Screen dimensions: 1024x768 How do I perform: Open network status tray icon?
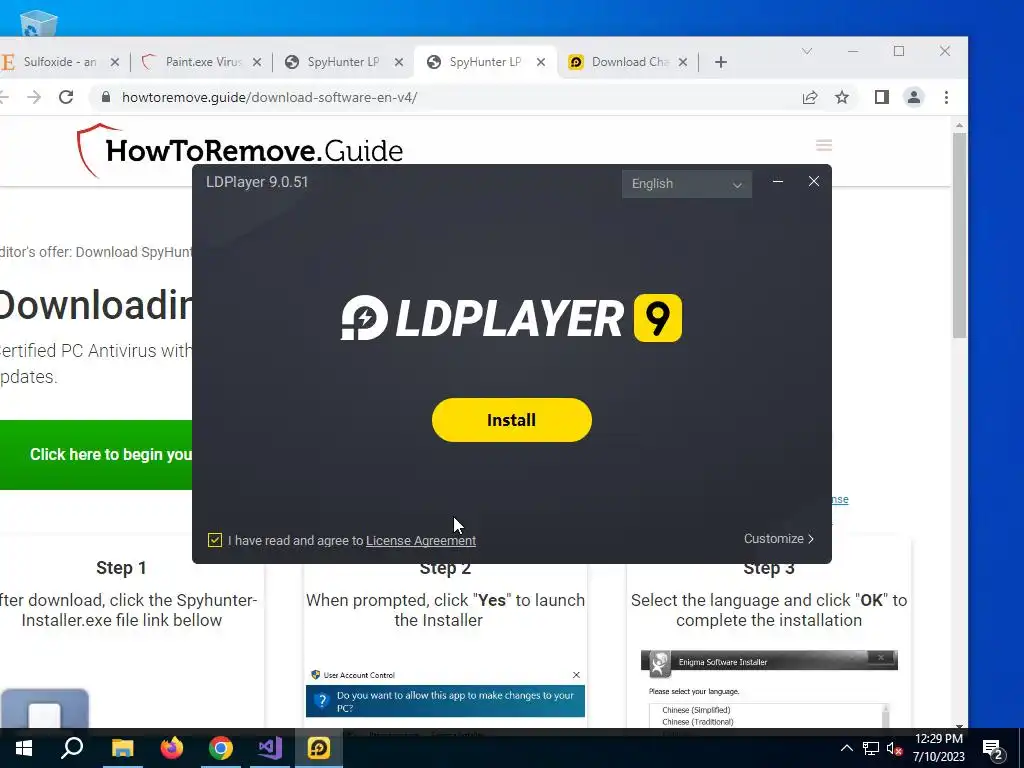coord(871,748)
